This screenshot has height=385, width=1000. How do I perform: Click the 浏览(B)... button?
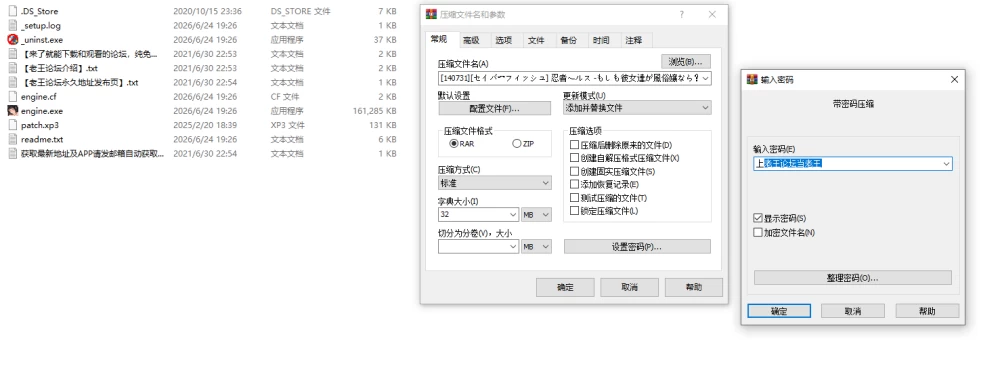pyautogui.click(x=686, y=61)
